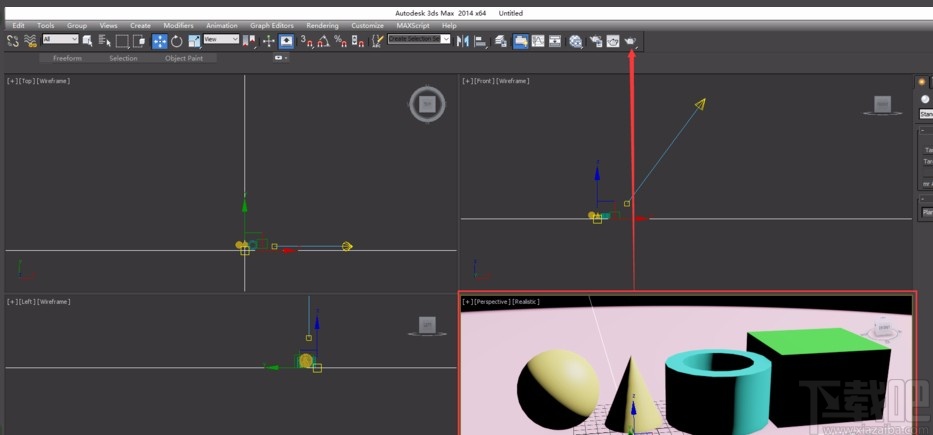Click the Select and Link chain icon
The height and width of the screenshot is (435, 933).
(x=12, y=40)
